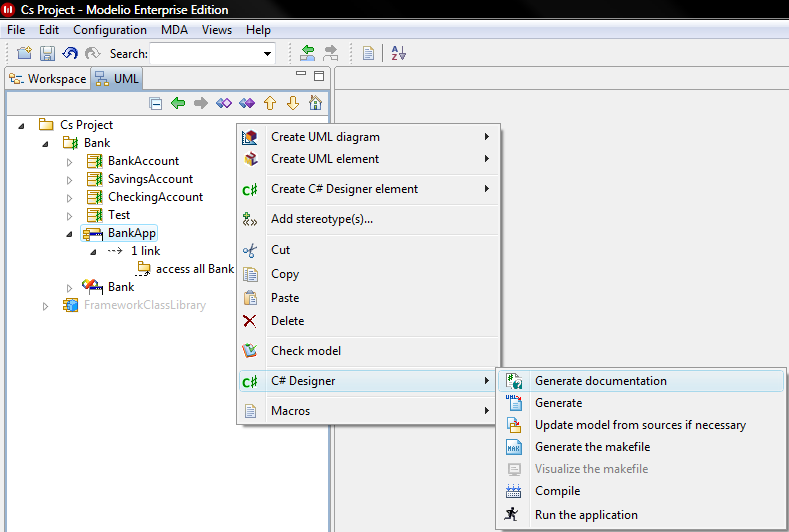Expand the BankAccount node
Image resolution: width=789 pixels, height=532 pixels.
69,162
